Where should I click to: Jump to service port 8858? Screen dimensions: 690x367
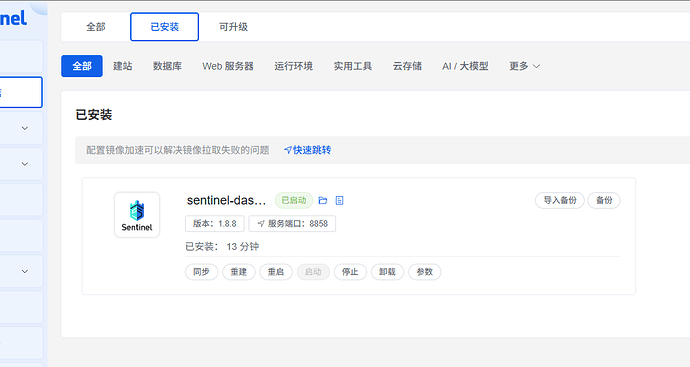(292, 224)
